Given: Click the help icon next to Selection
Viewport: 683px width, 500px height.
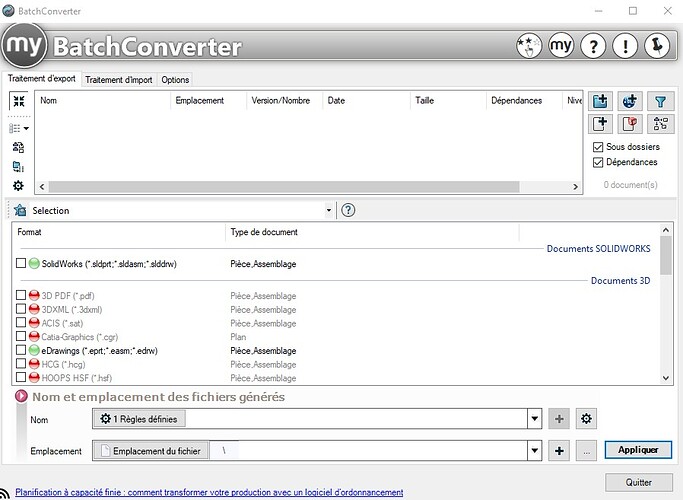Looking at the screenshot, I should 348,211.
